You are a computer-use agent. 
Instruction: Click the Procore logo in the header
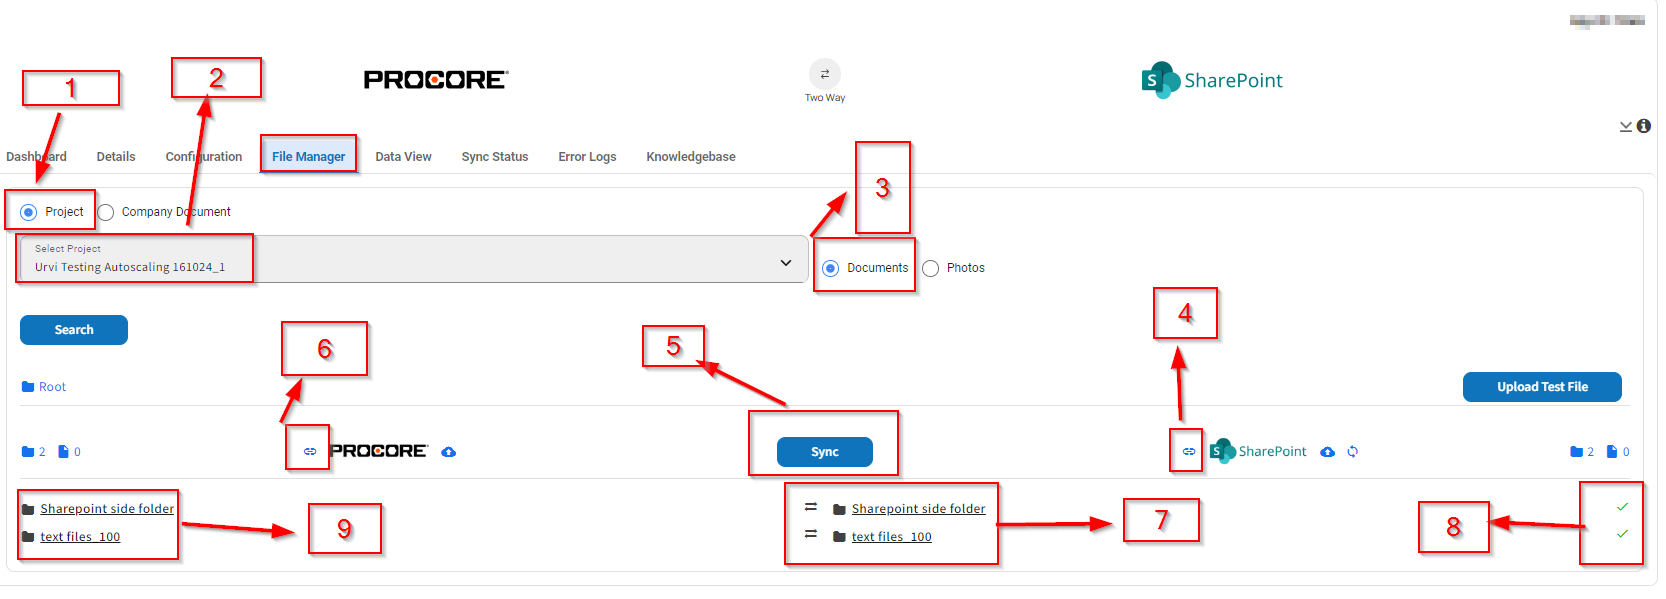[436, 80]
